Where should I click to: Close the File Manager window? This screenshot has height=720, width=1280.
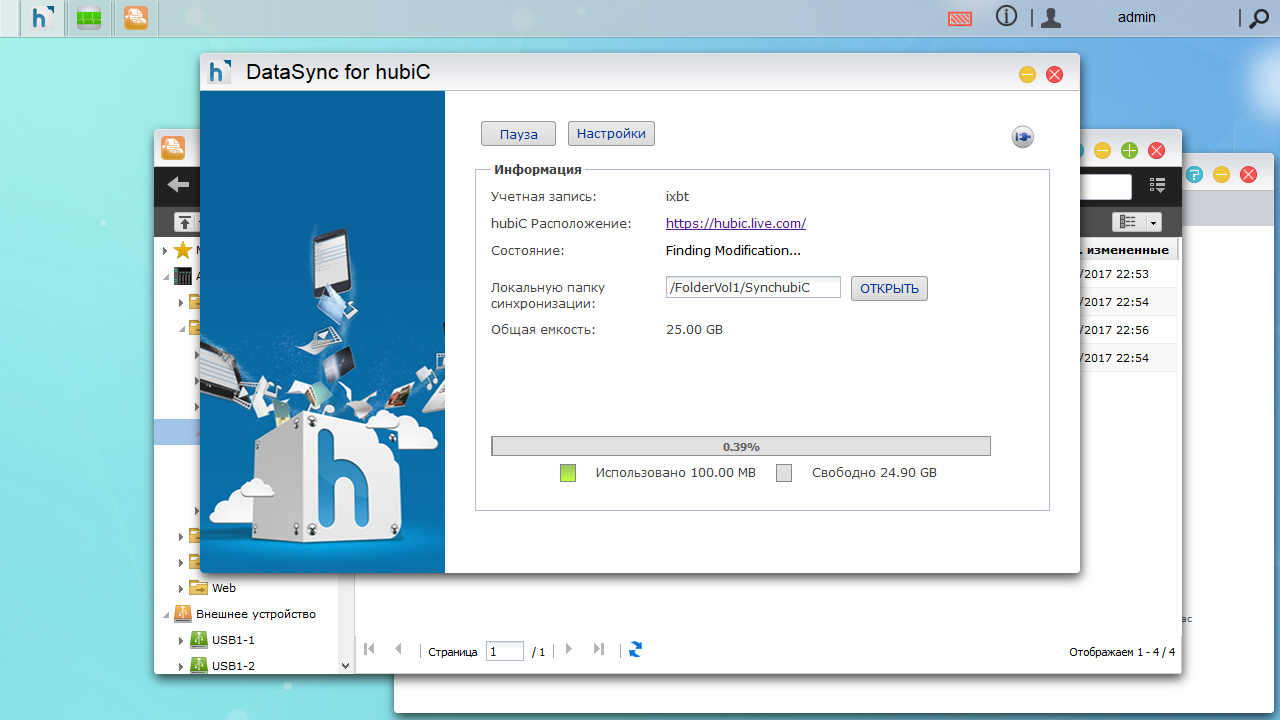pyautogui.click(x=1156, y=151)
